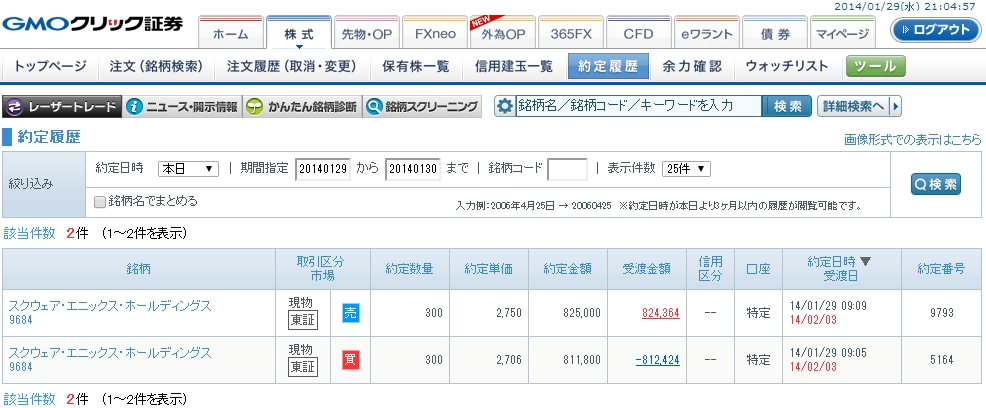Click the ログアウト button
Image resolution: width=986 pixels, height=408 pixels.
point(934,30)
